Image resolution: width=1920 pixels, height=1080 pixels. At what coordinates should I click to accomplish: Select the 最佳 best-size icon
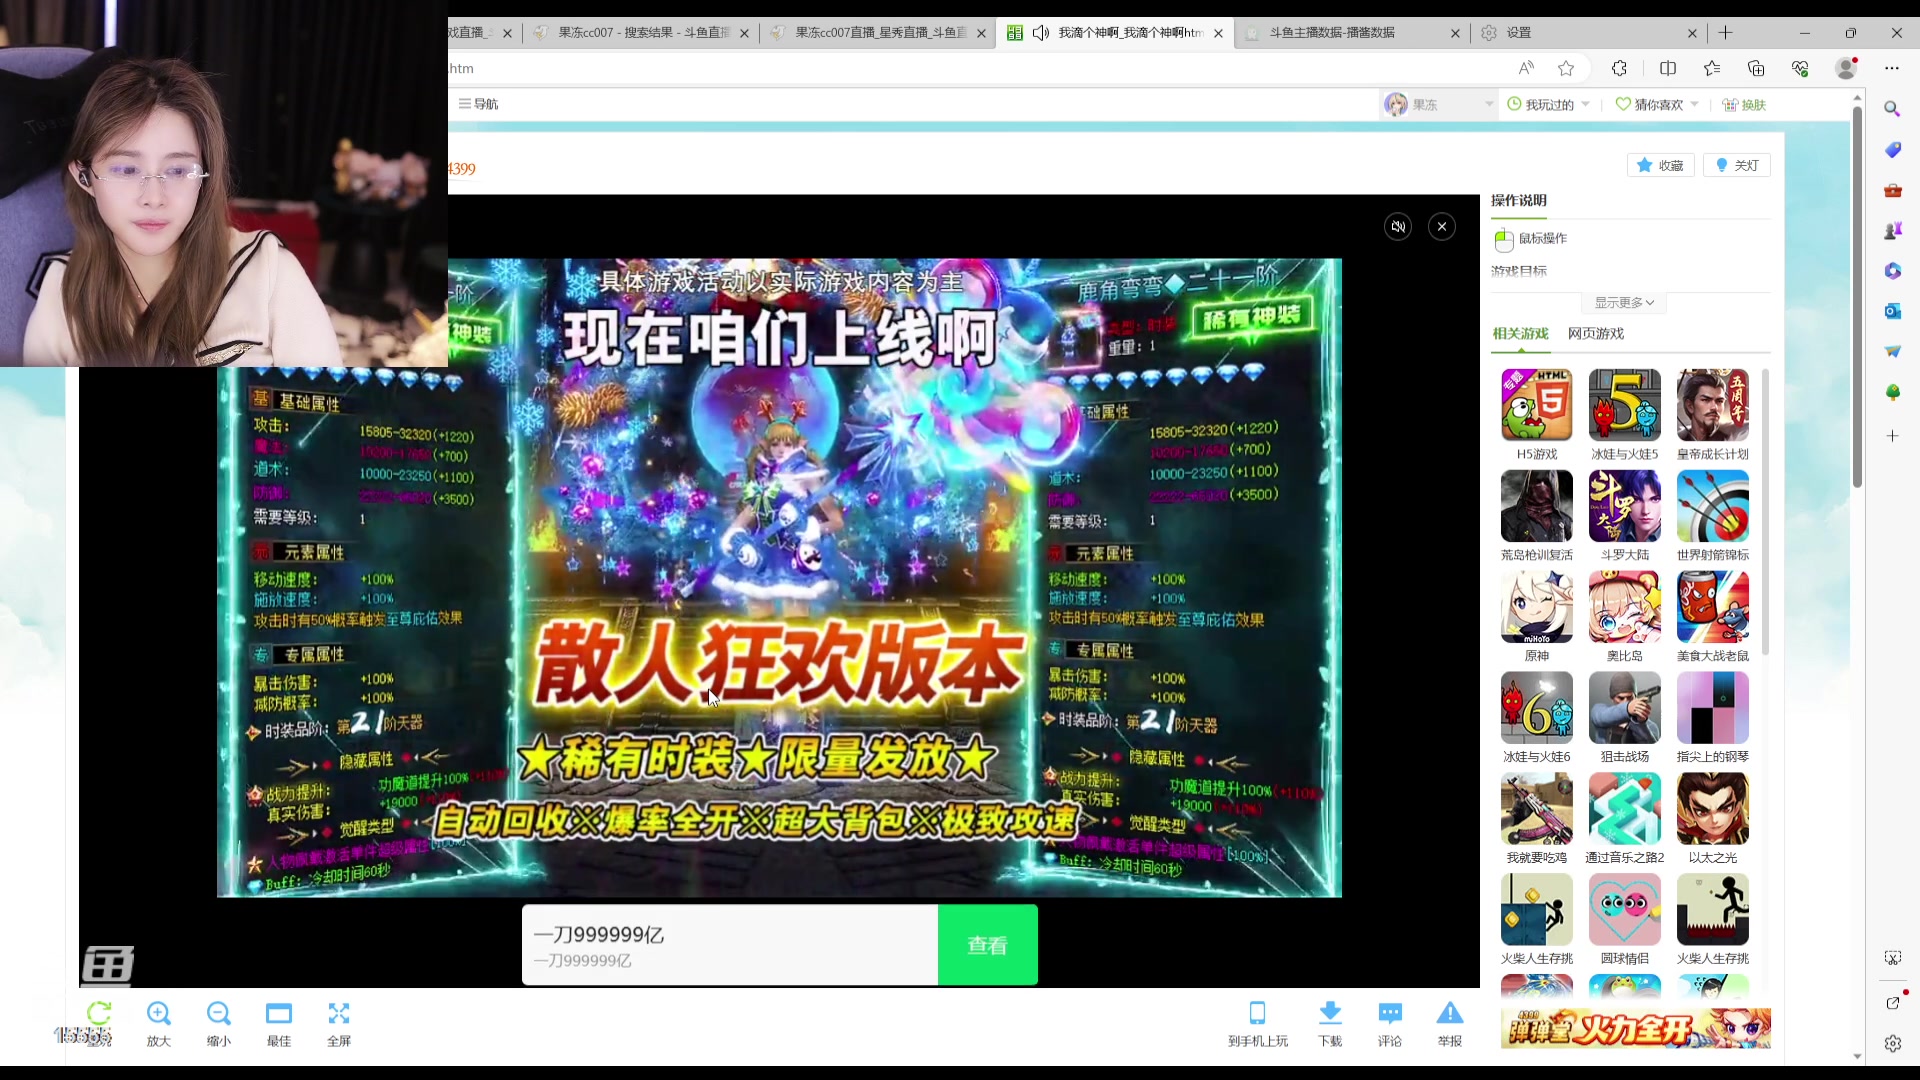pos(279,1013)
